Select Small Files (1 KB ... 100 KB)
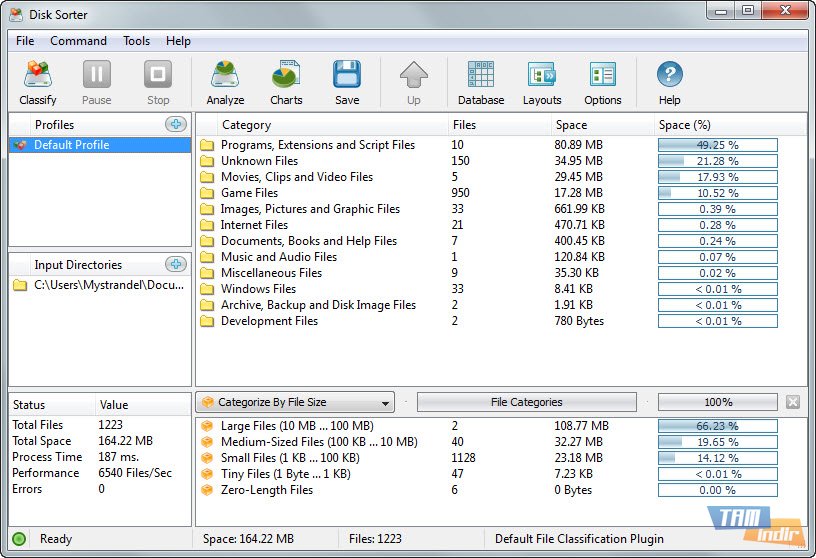 502,458
